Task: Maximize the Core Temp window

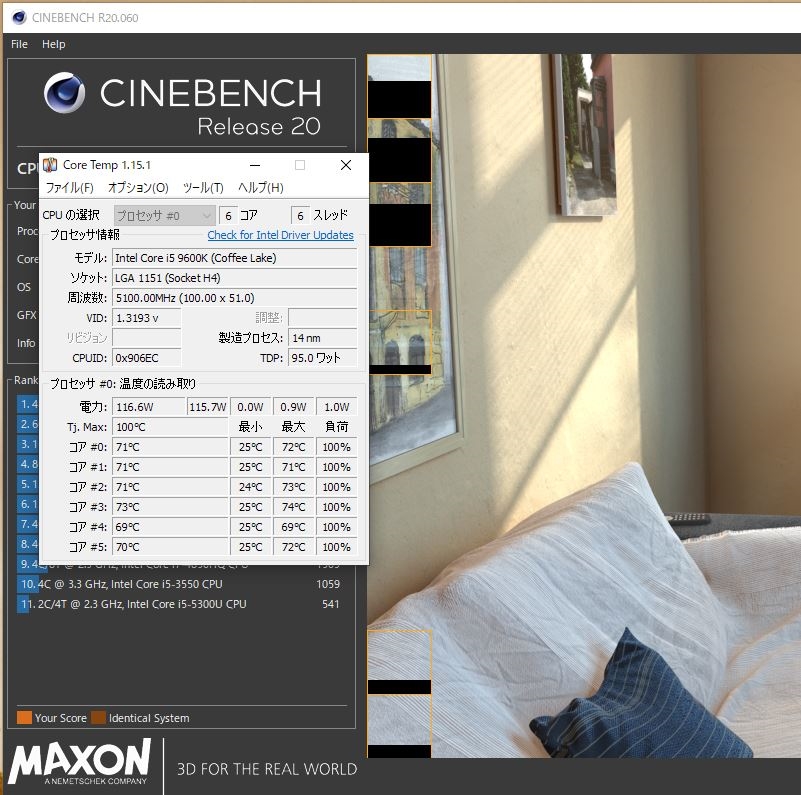Action: tap(300, 165)
